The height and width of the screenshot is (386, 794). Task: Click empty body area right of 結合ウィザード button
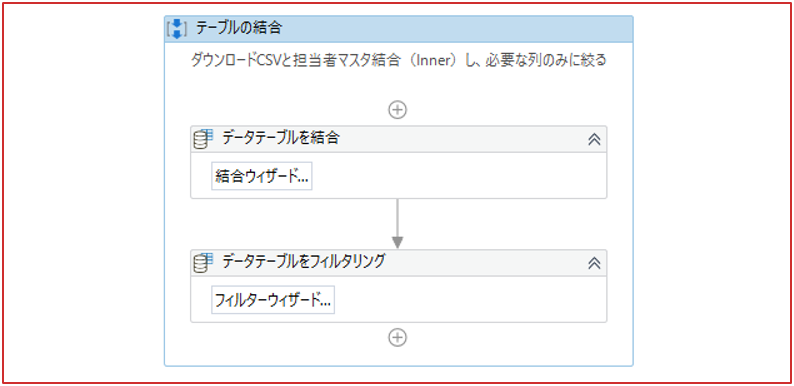tap(456, 176)
